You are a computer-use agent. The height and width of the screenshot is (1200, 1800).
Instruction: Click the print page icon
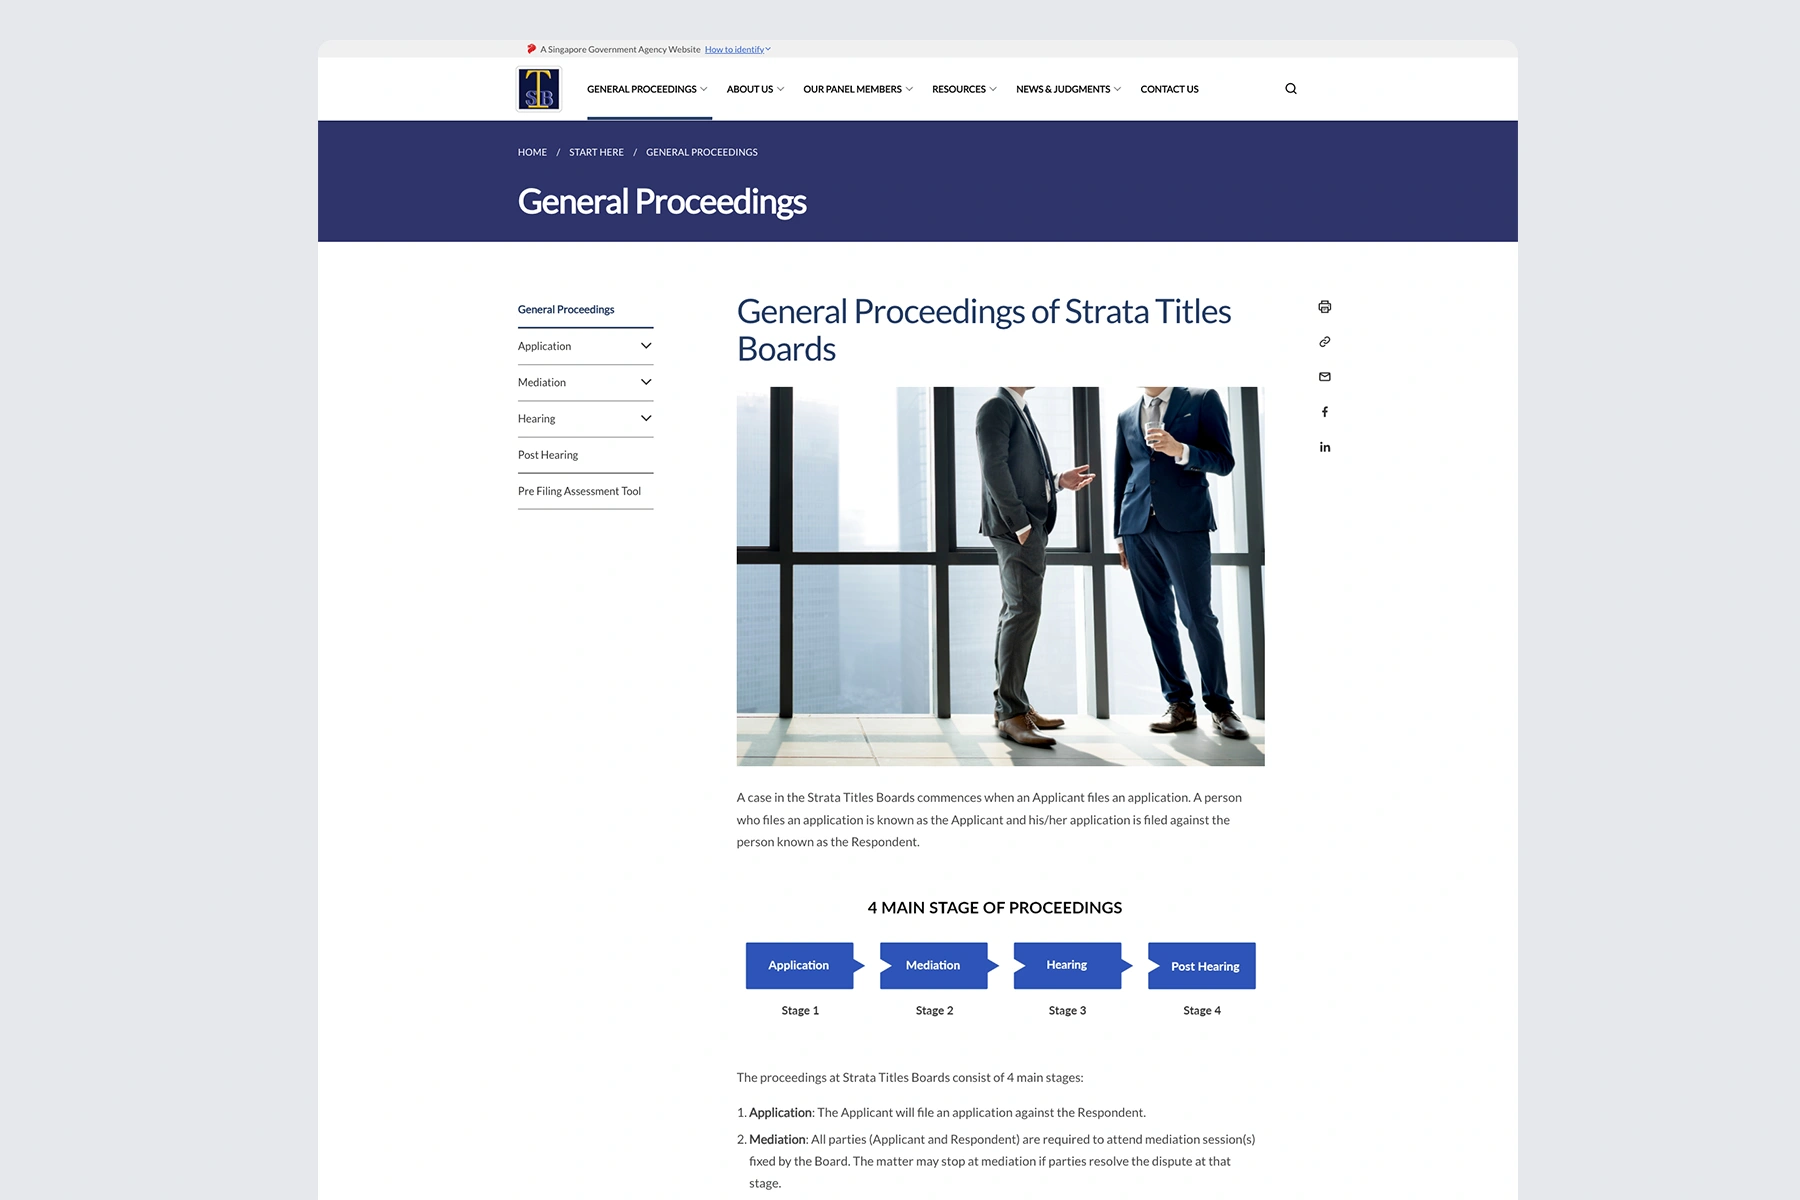pos(1324,307)
